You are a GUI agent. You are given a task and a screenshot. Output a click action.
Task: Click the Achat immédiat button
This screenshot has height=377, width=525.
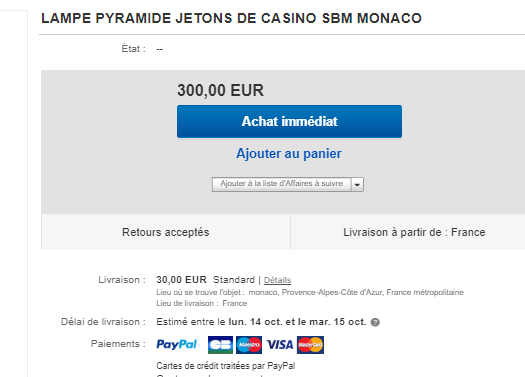[x=289, y=121]
